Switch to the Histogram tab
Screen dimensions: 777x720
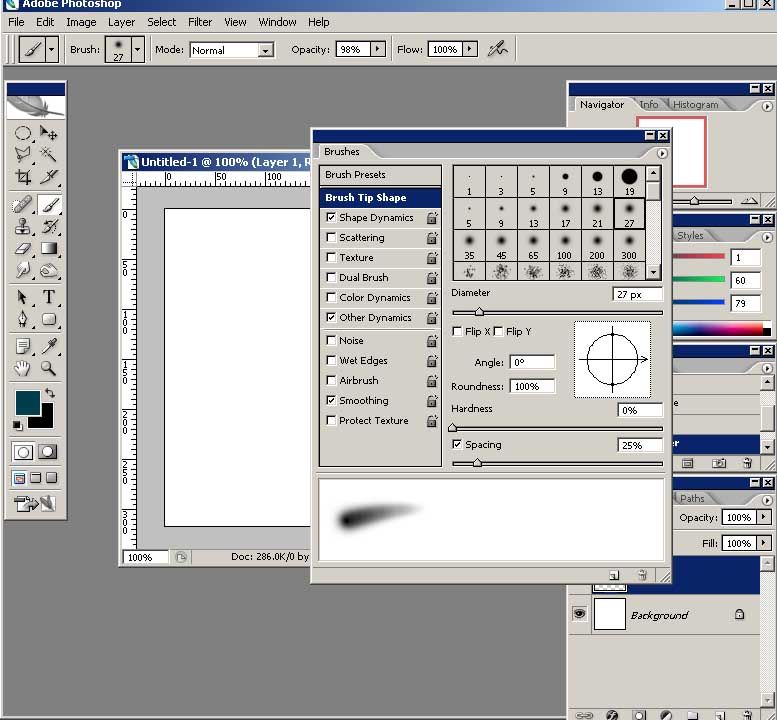coord(695,105)
